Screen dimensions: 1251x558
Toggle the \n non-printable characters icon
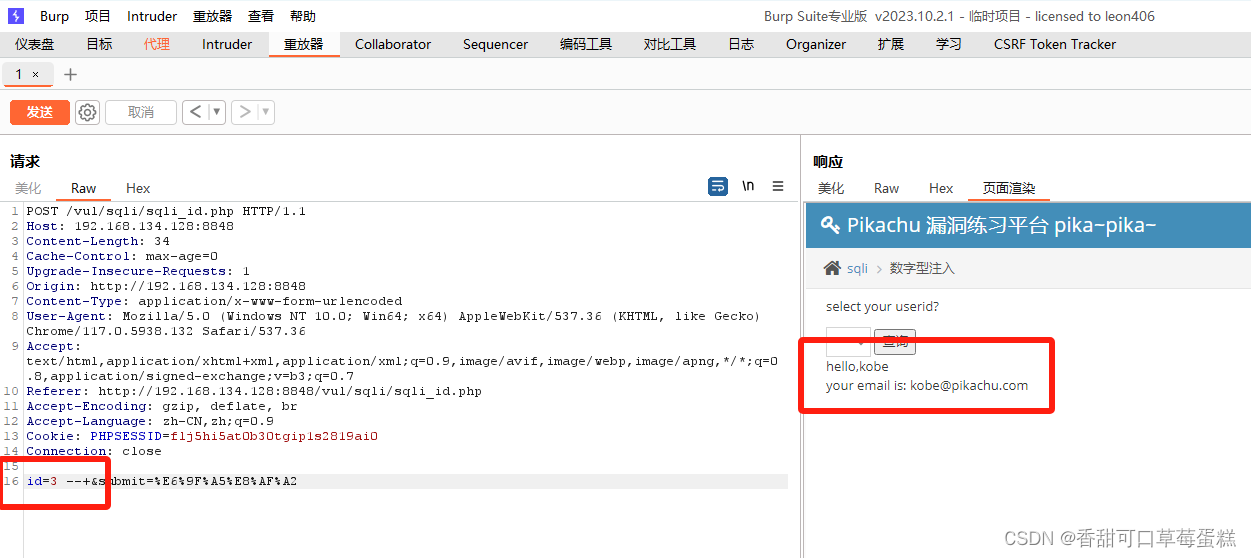[x=748, y=186]
